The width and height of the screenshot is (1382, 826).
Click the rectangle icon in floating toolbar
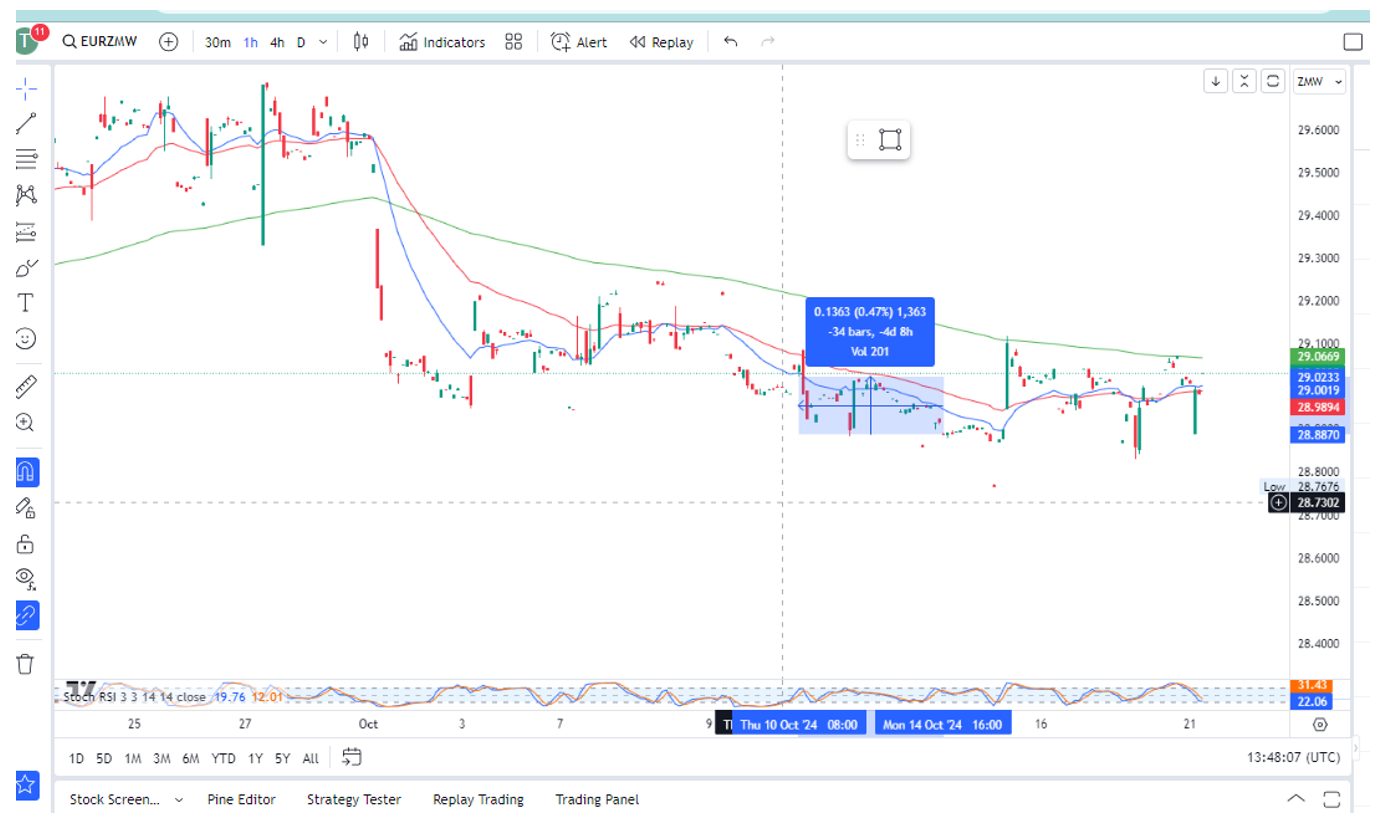(x=890, y=140)
